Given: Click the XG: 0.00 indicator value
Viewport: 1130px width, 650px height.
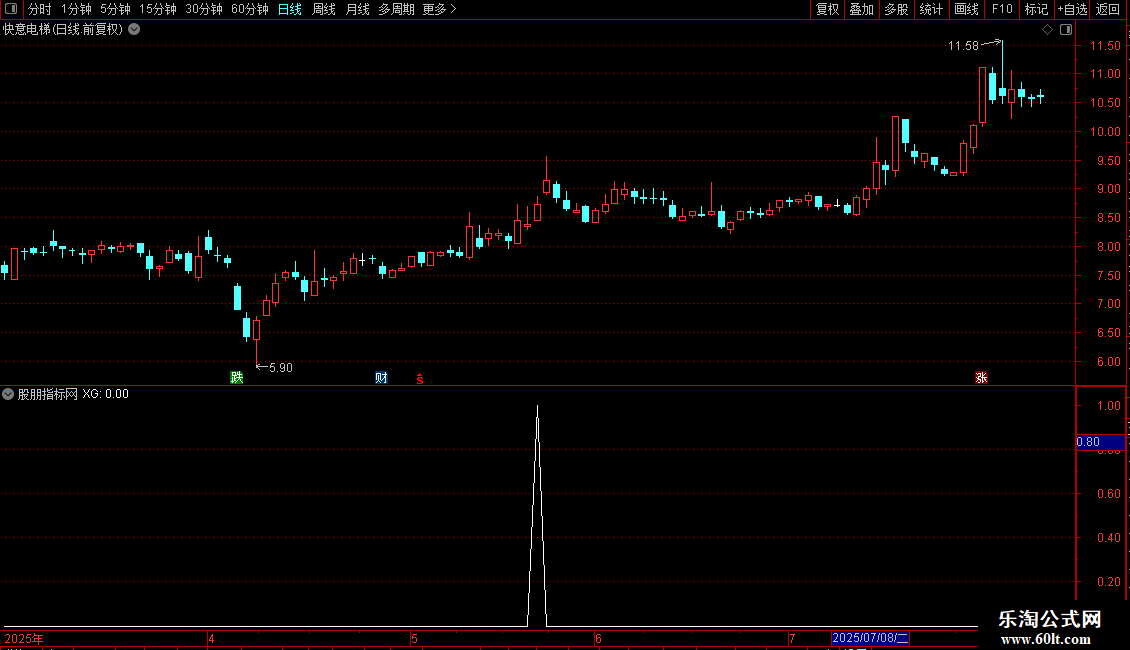Looking at the screenshot, I should coord(105,394).
